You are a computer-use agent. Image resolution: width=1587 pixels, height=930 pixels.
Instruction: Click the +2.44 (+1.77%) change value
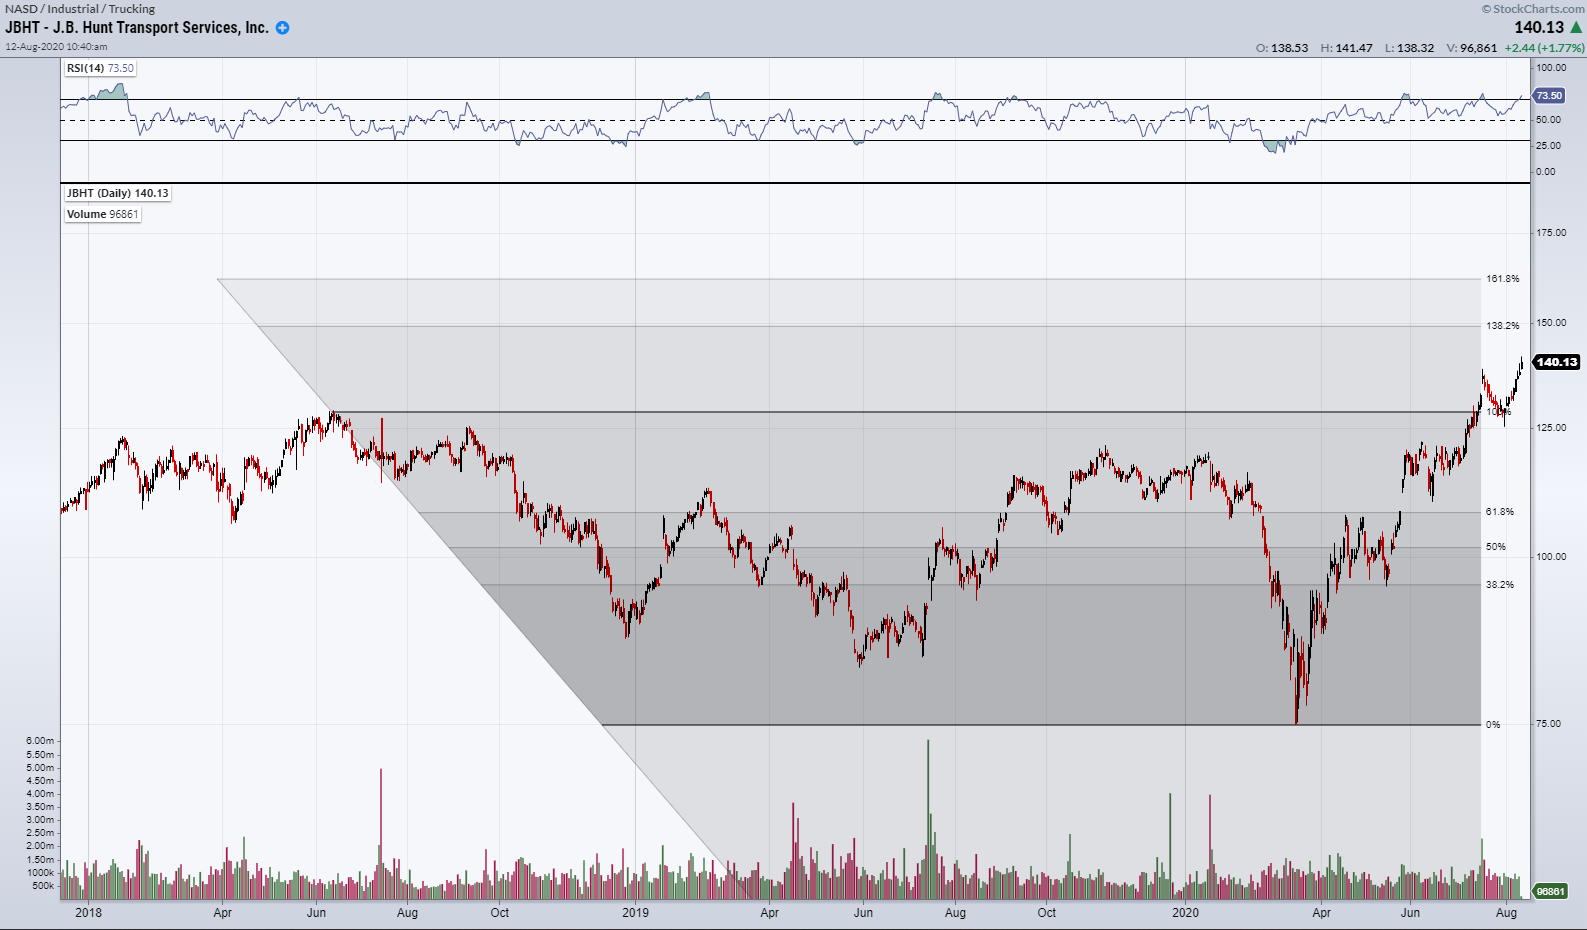click(x=1544, y=48)
